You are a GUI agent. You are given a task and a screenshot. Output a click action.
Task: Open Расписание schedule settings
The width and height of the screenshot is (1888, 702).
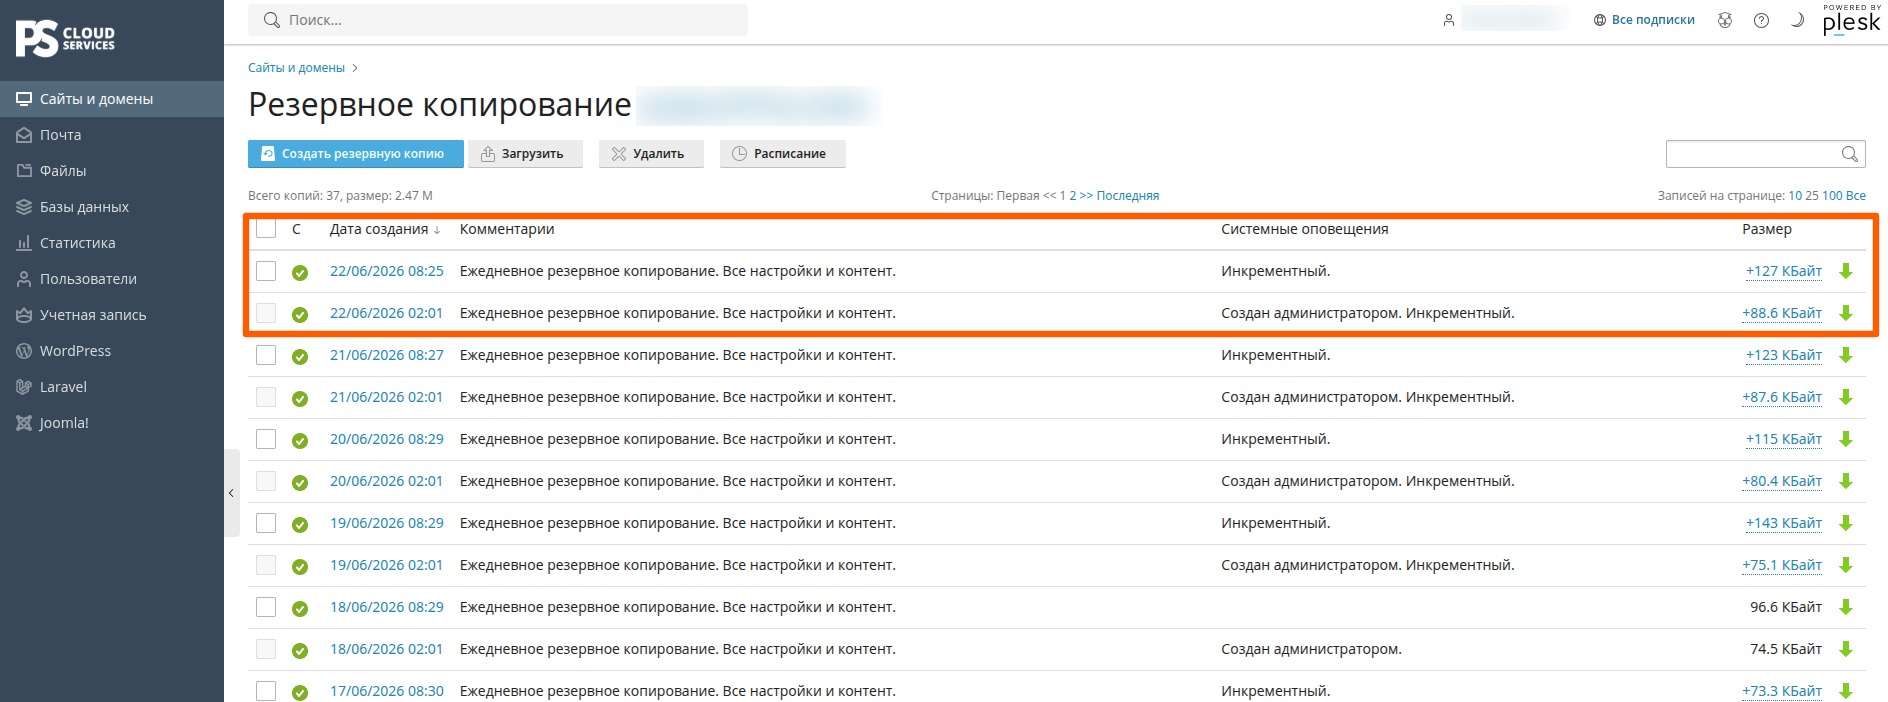tap(782, 154)
